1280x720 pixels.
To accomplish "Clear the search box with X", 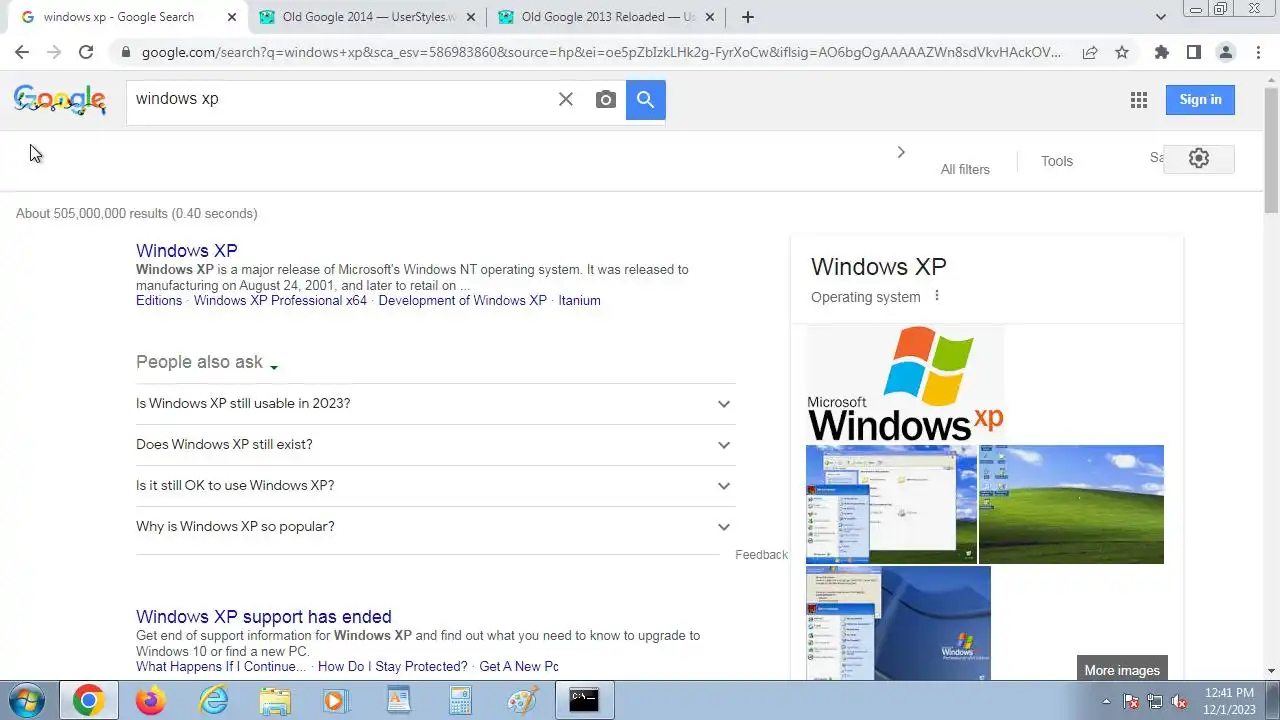I will [x=566, y=99].
